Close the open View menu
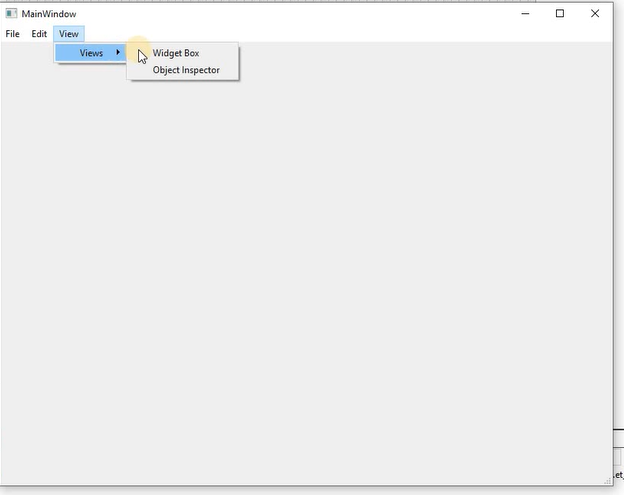624x495 pixels. point(68,34)
